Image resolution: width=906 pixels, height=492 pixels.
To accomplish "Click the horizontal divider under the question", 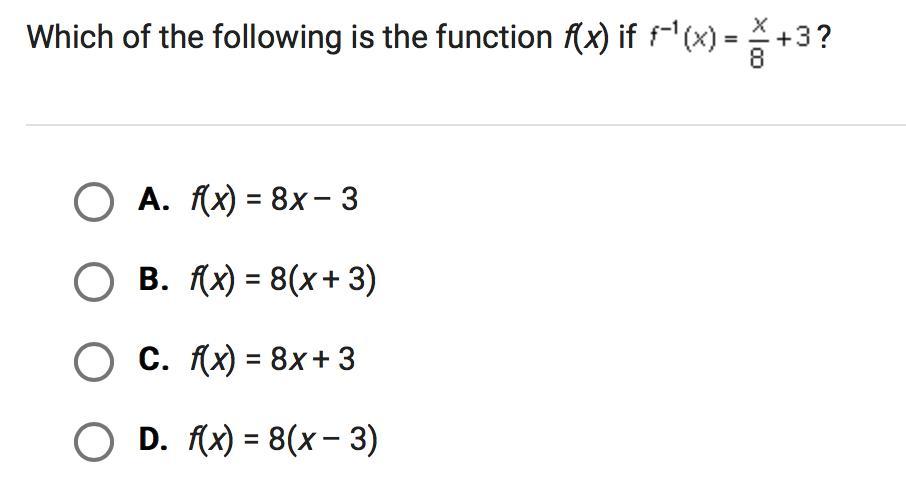I will point(466,124).
